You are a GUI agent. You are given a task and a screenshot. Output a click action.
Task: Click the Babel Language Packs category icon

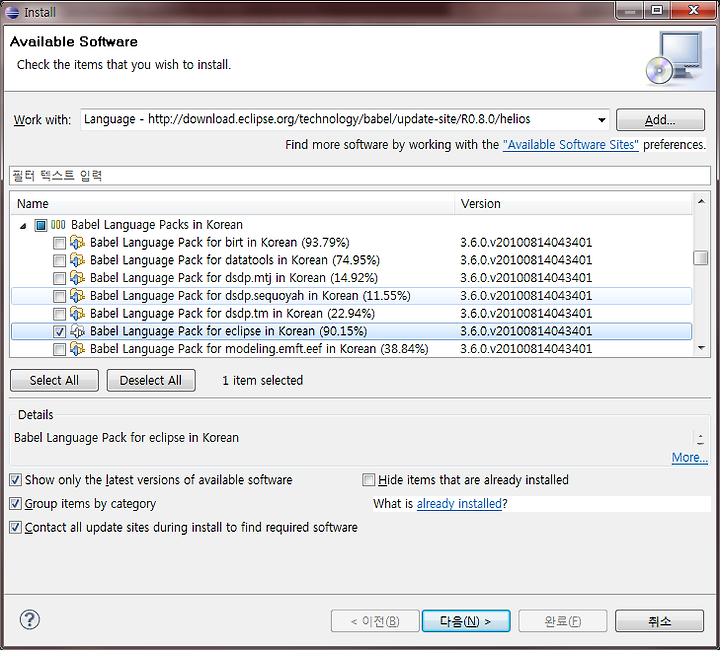click(x=58, y=225)
